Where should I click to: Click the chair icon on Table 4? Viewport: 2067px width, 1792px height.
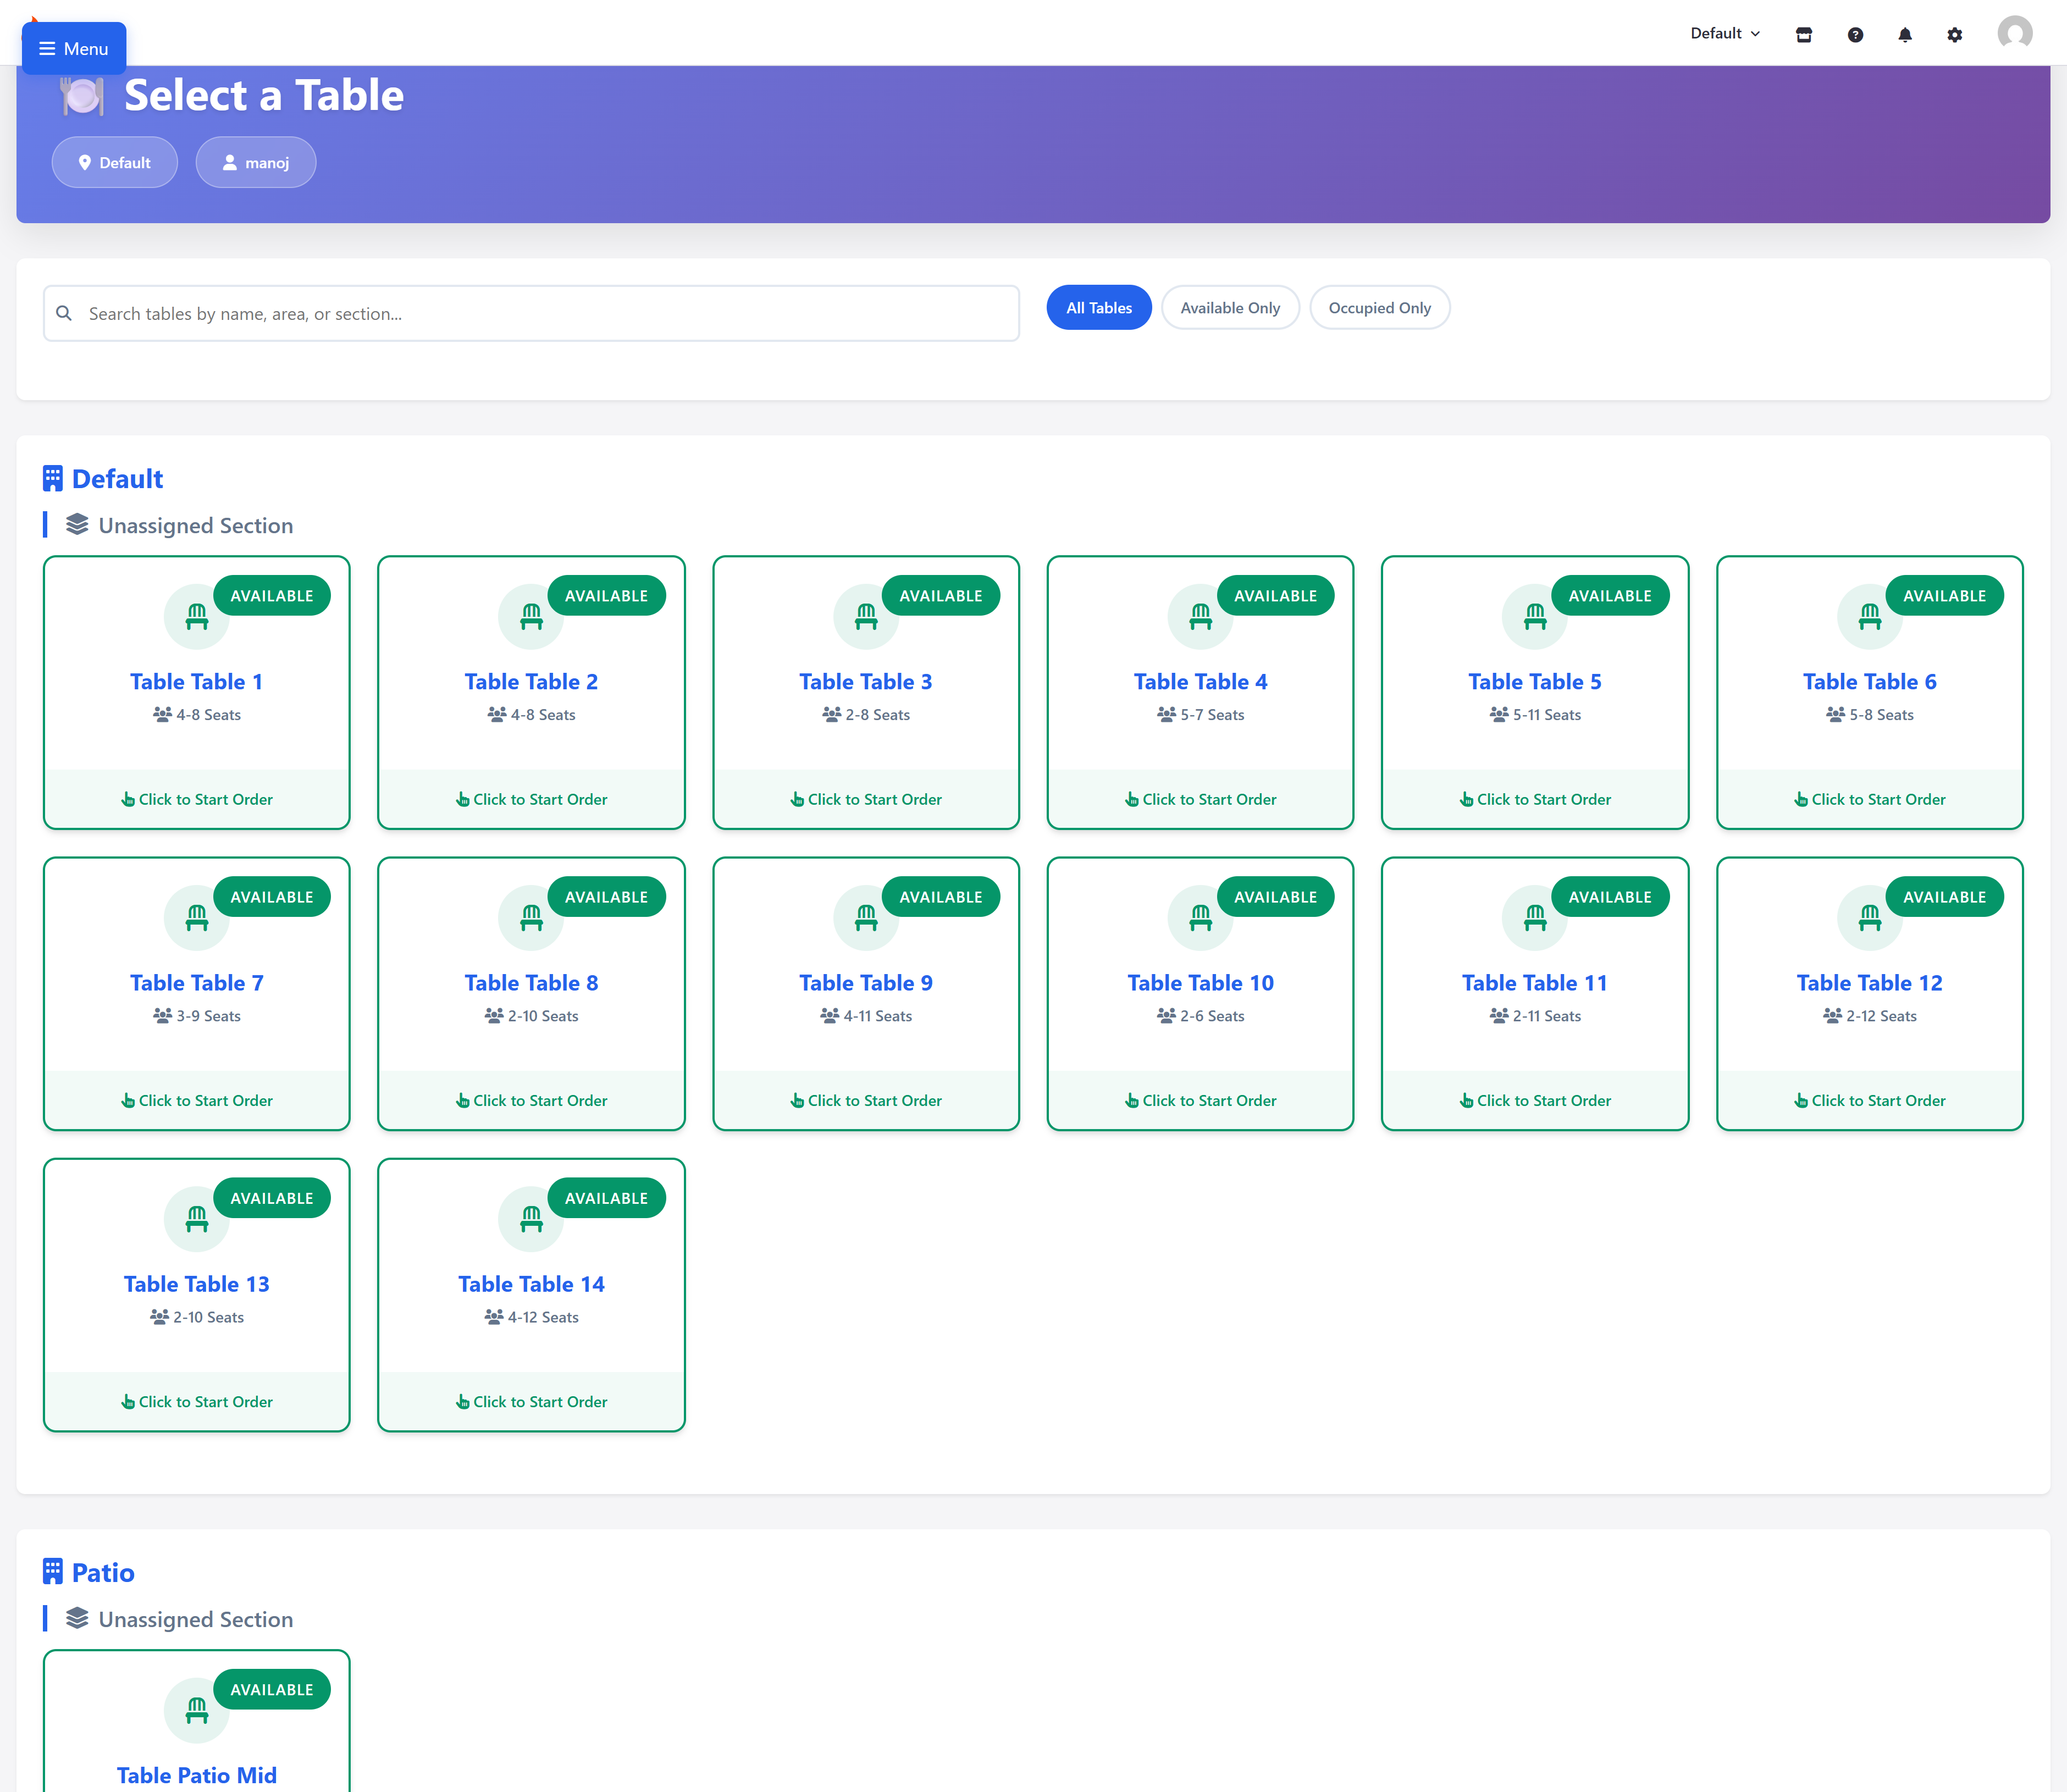point(1200,617)
